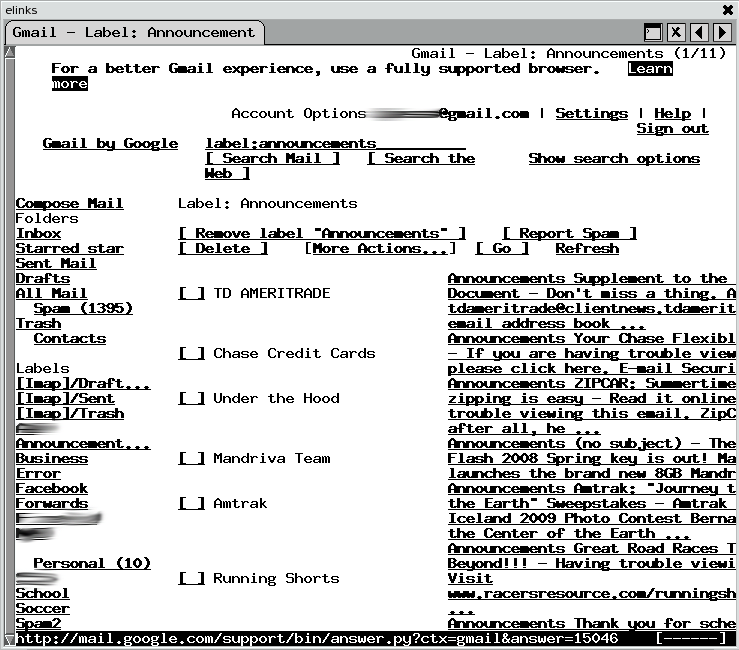Click the Refresh link
Image resolution: width=739 pixels, height=650 pixels.
pos(587,248)
